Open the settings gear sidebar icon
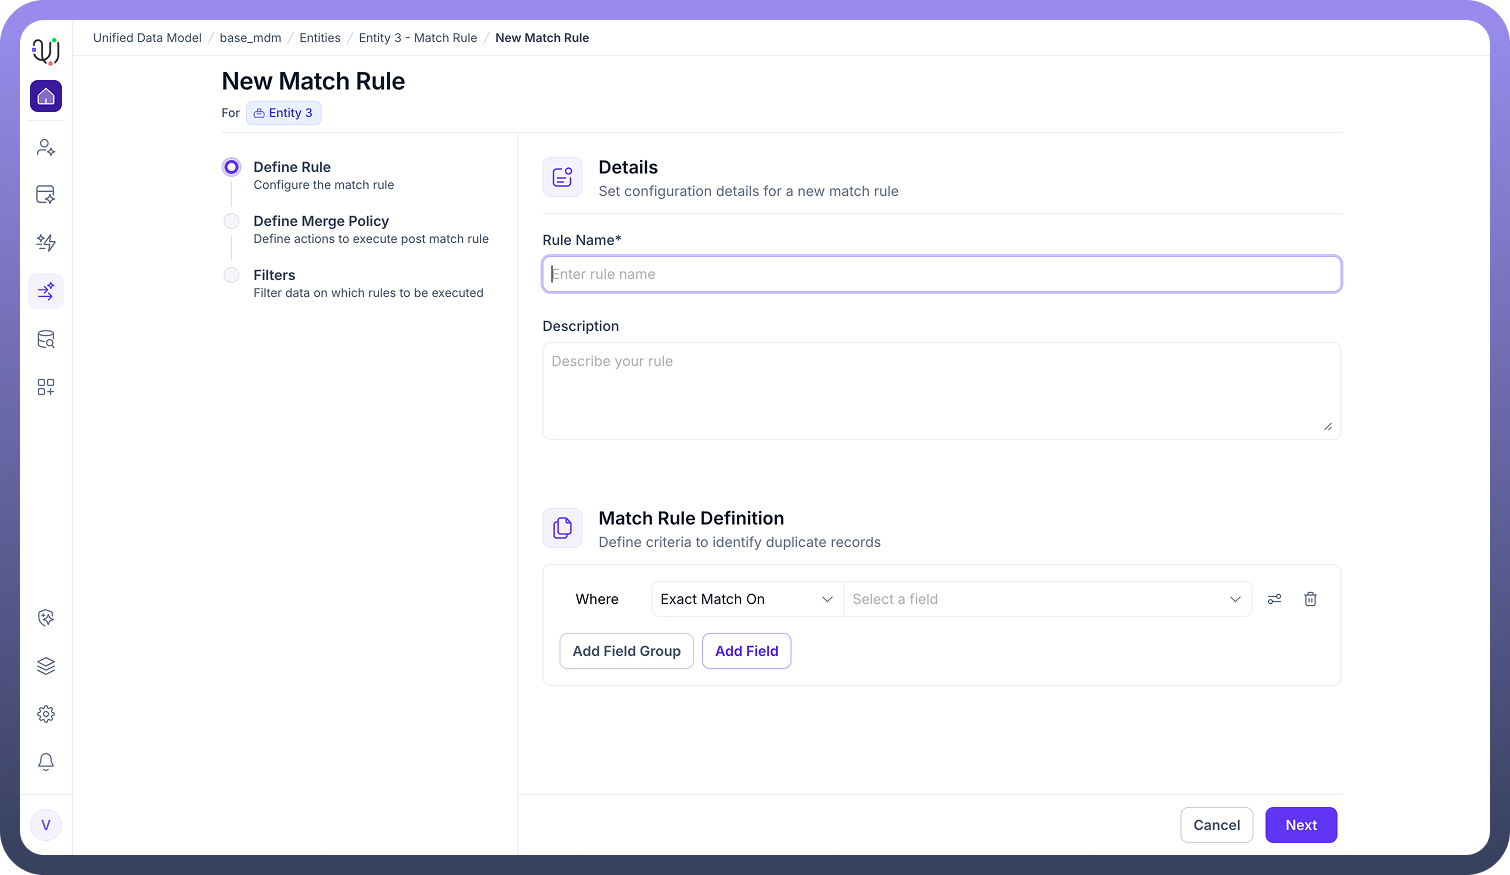1510x875 pixels. (46, 714)
